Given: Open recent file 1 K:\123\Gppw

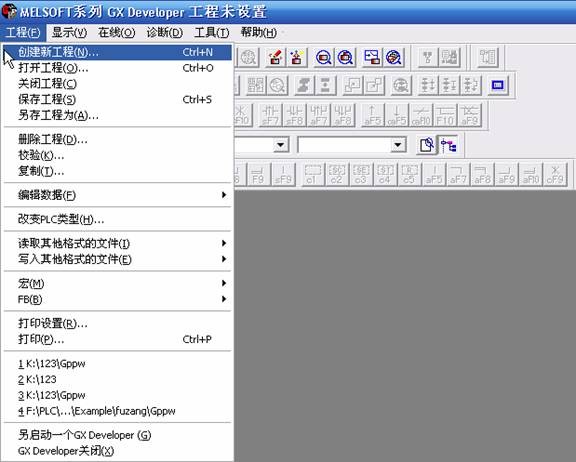Looking at the screenshot, I should pyautogui.click(x=118, y=364).
